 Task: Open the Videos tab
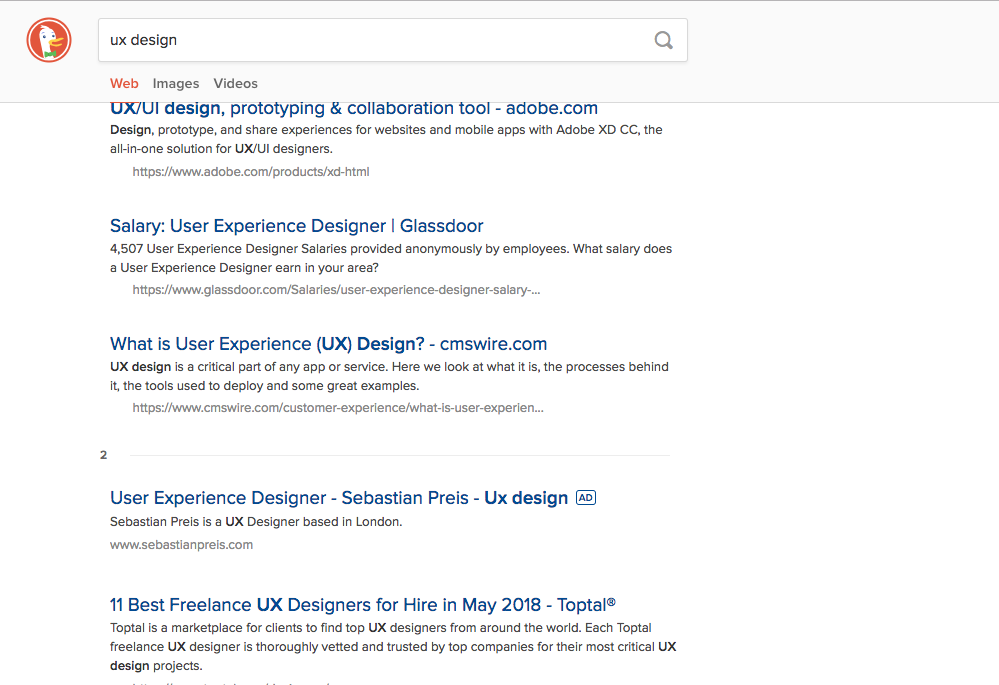(235, 84)
